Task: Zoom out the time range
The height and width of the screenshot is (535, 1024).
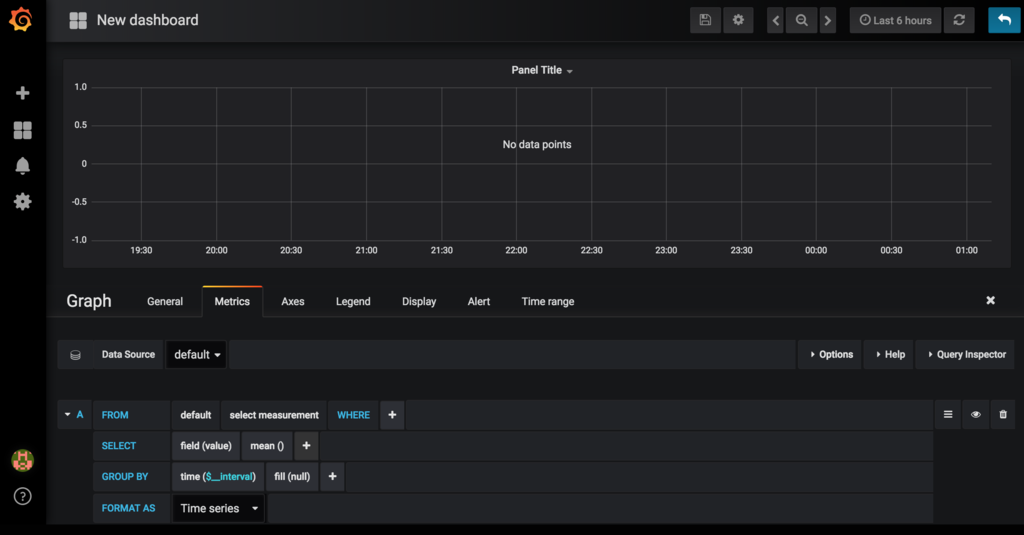Action: point(801,20)
